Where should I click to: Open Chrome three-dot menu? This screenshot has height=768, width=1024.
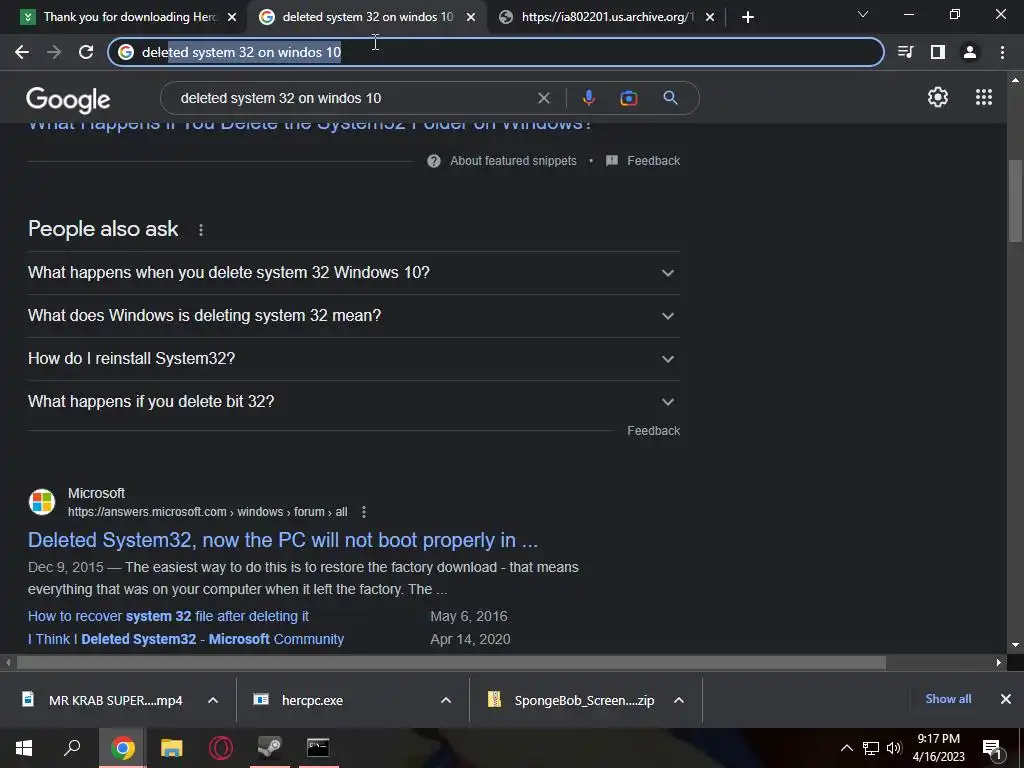point(1002,52)
